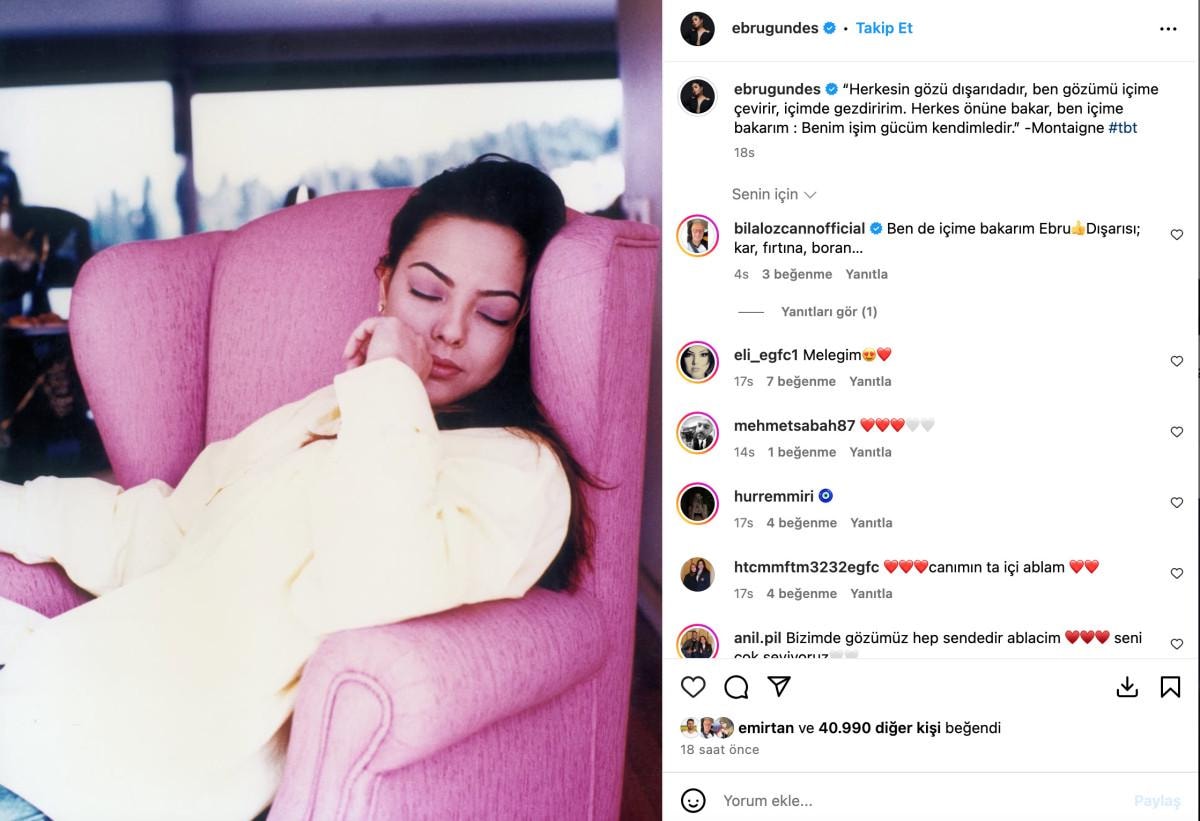Share the post via paper plane icon

pos(779,687)
